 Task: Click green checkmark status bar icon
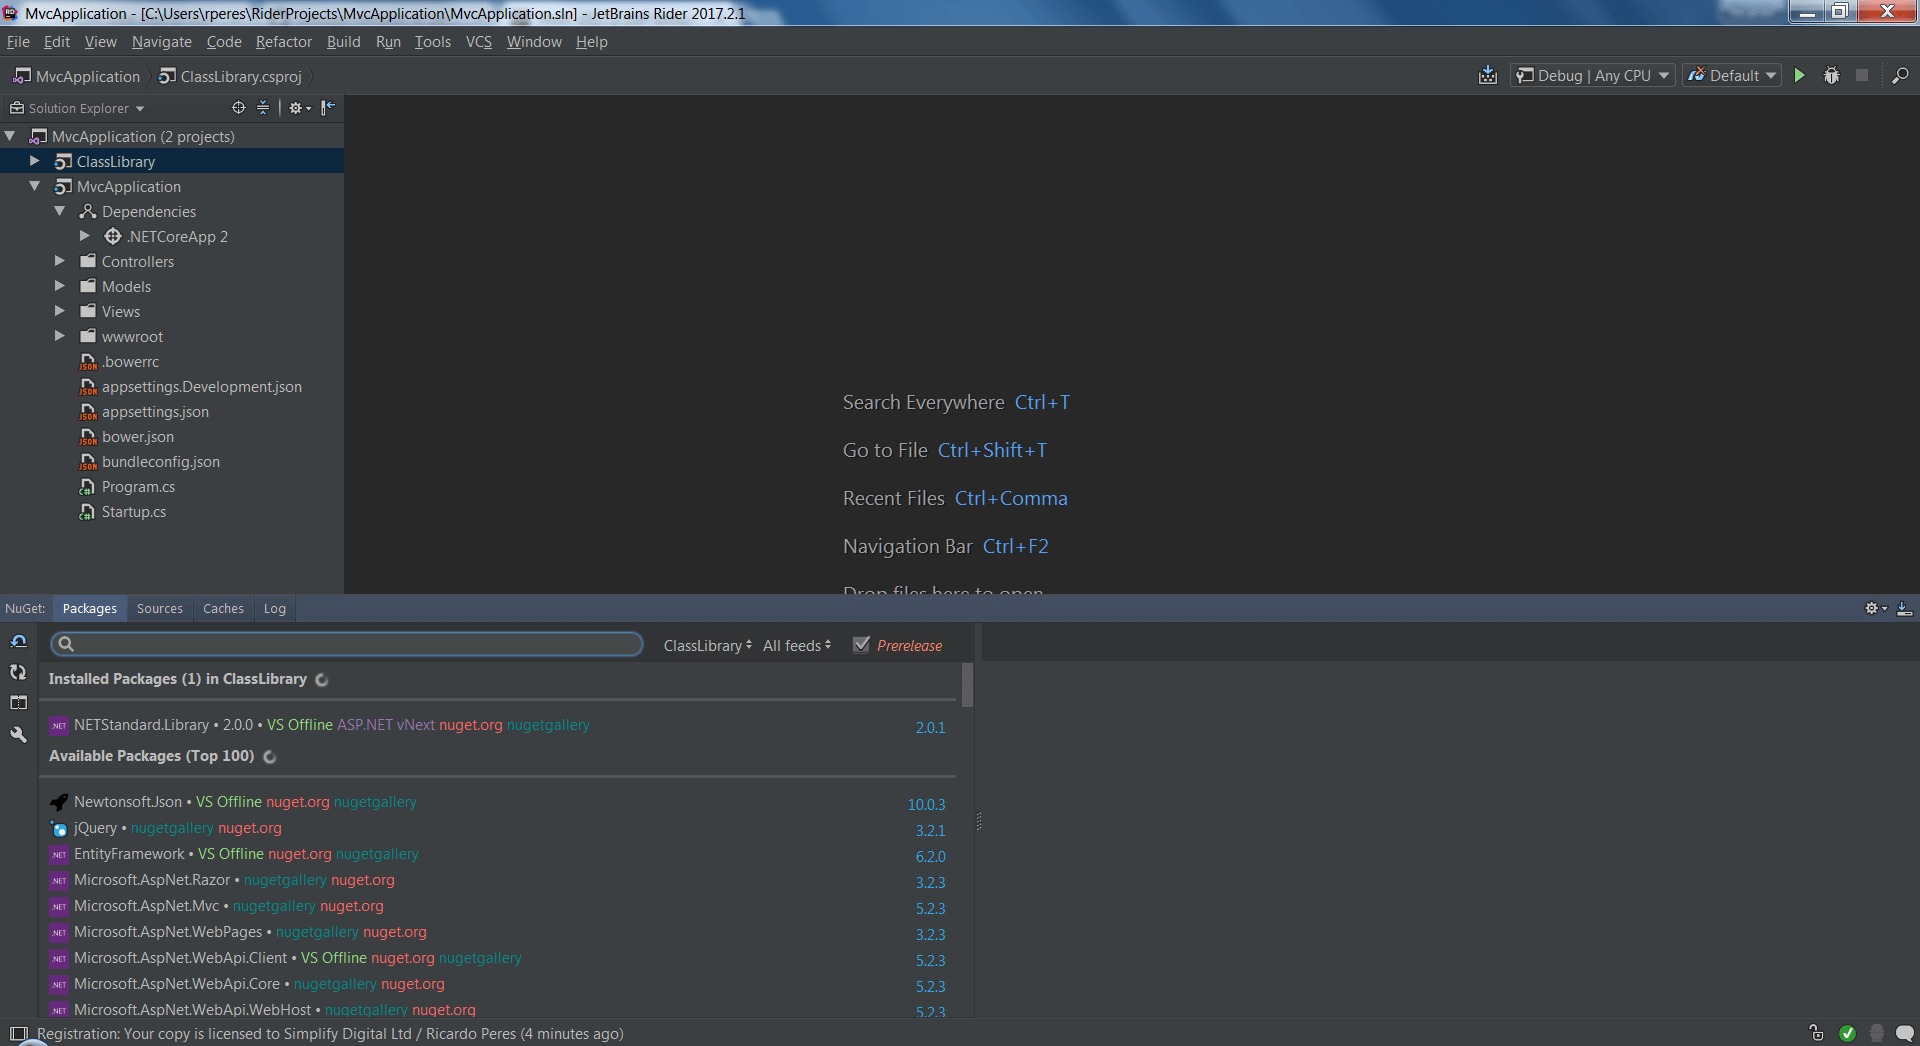coord(1847,1034)
